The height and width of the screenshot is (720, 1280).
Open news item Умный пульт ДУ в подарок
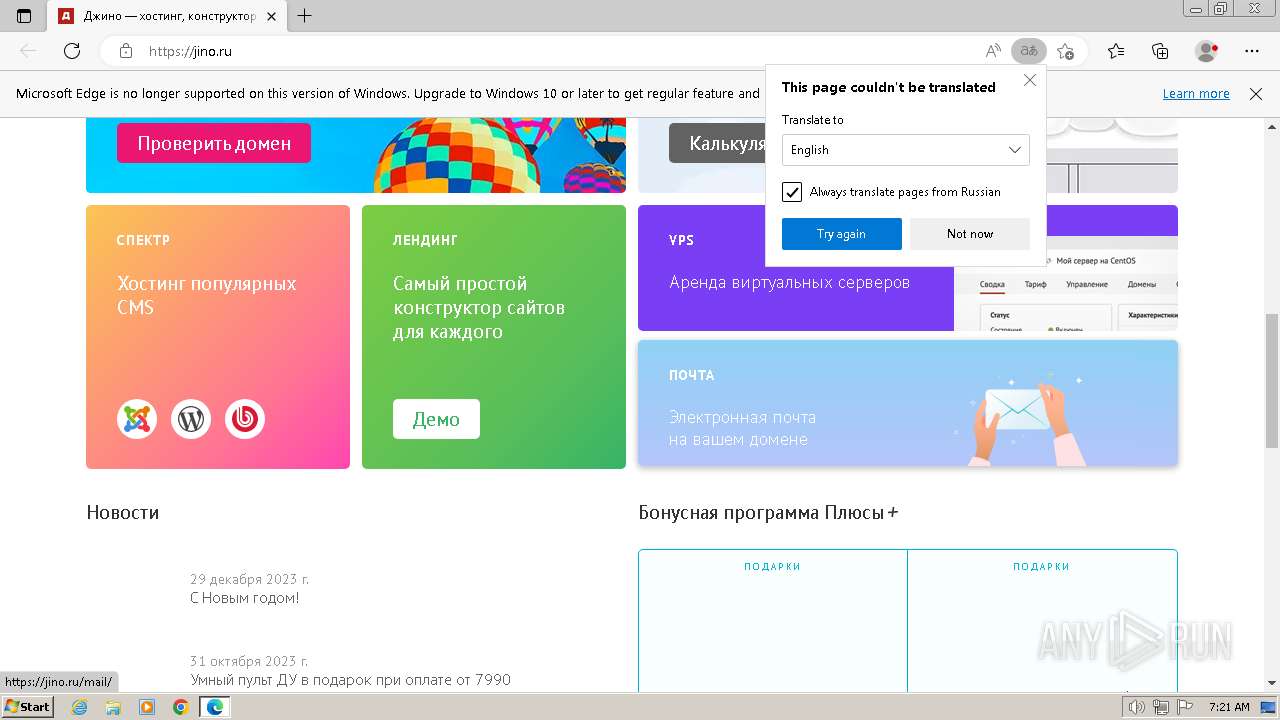click(x=351, y=680)
